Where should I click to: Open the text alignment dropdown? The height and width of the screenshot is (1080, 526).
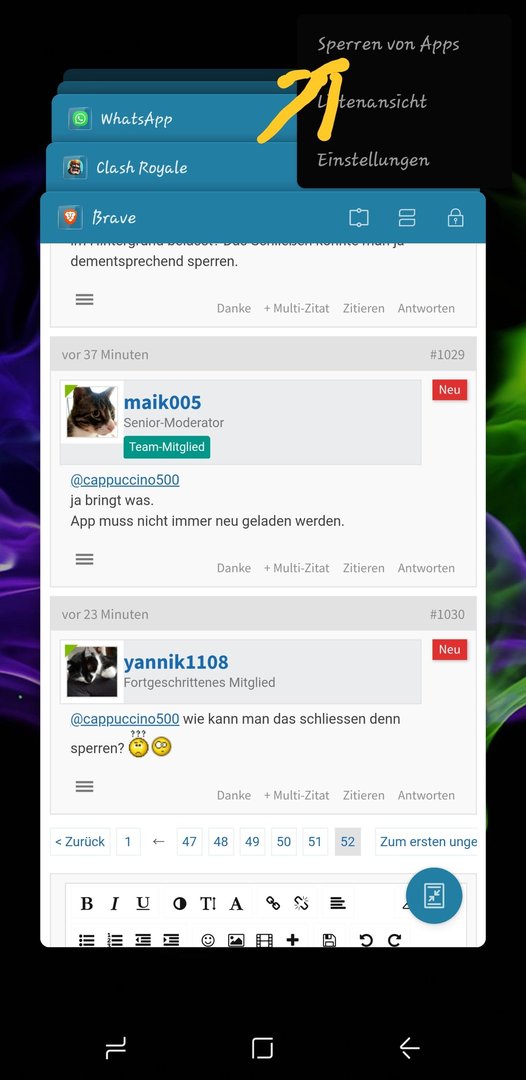[337, 903]
